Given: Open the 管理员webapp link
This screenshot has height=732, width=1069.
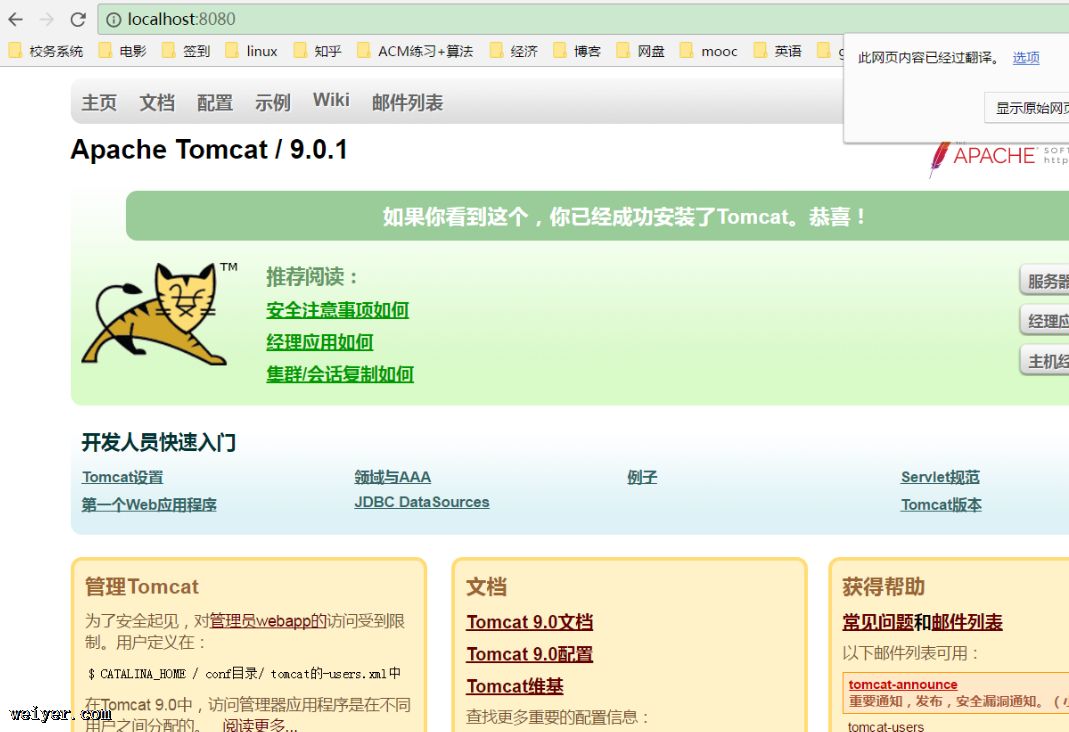Looking at the screenshot, I should pos(268,621).
